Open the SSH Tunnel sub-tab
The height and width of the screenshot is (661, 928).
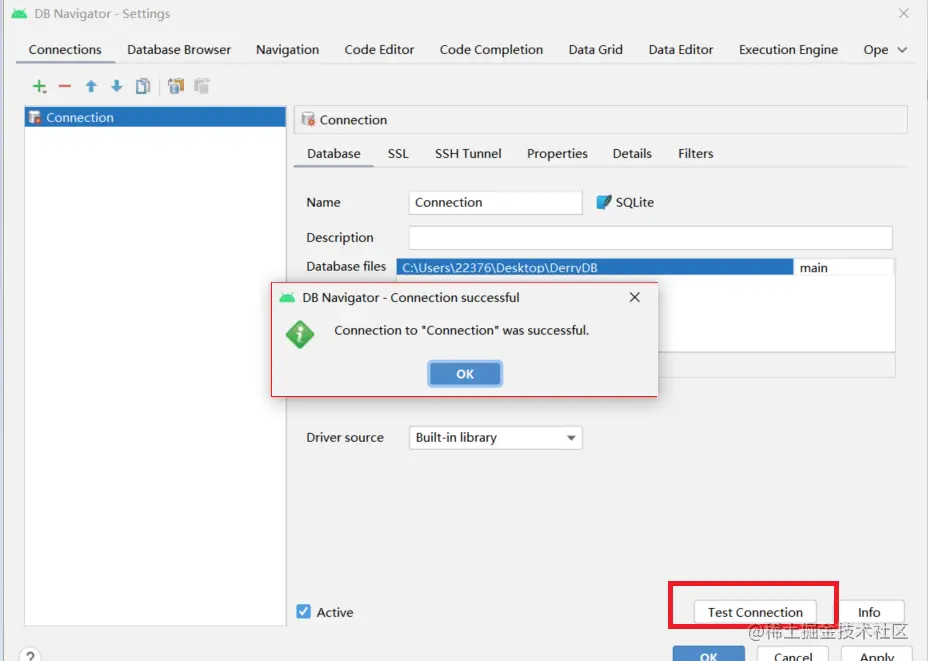[x=468, y=154]
